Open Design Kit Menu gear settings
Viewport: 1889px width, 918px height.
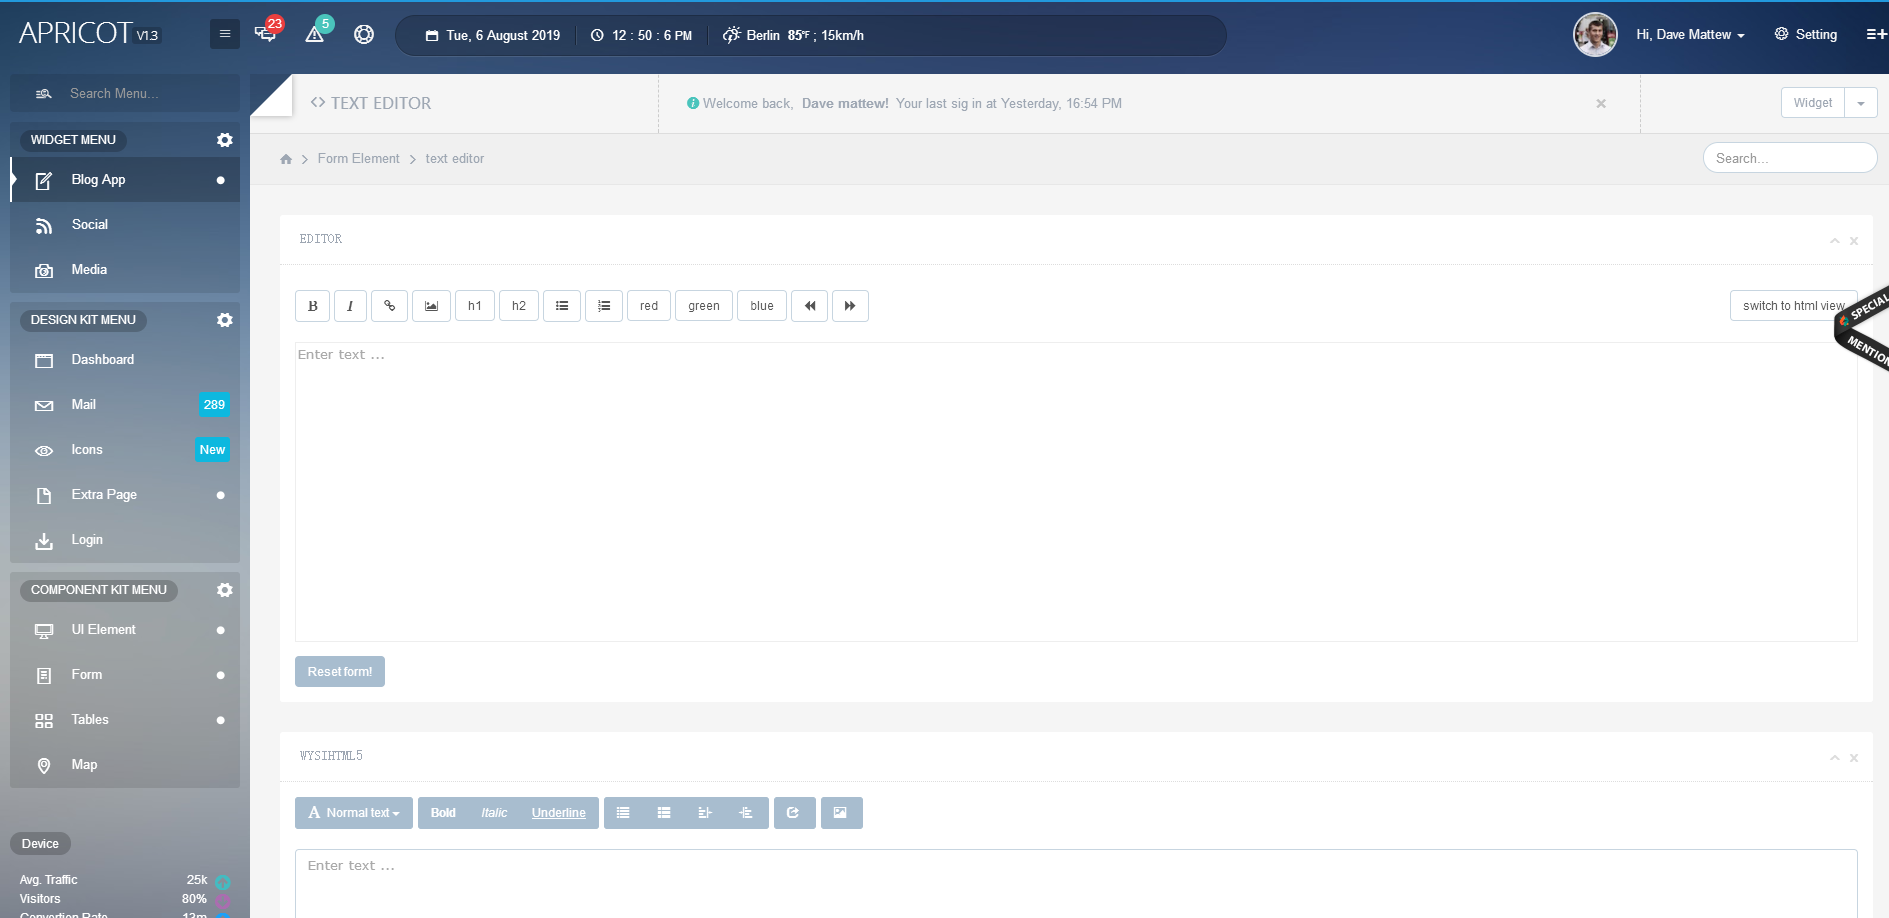tap(225, 320)
